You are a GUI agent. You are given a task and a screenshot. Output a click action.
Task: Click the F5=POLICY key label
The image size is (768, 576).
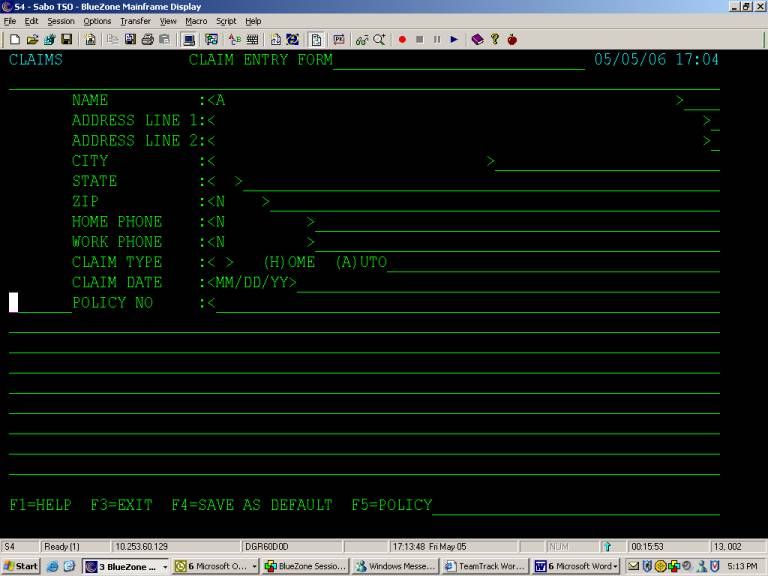pos(392,505)
